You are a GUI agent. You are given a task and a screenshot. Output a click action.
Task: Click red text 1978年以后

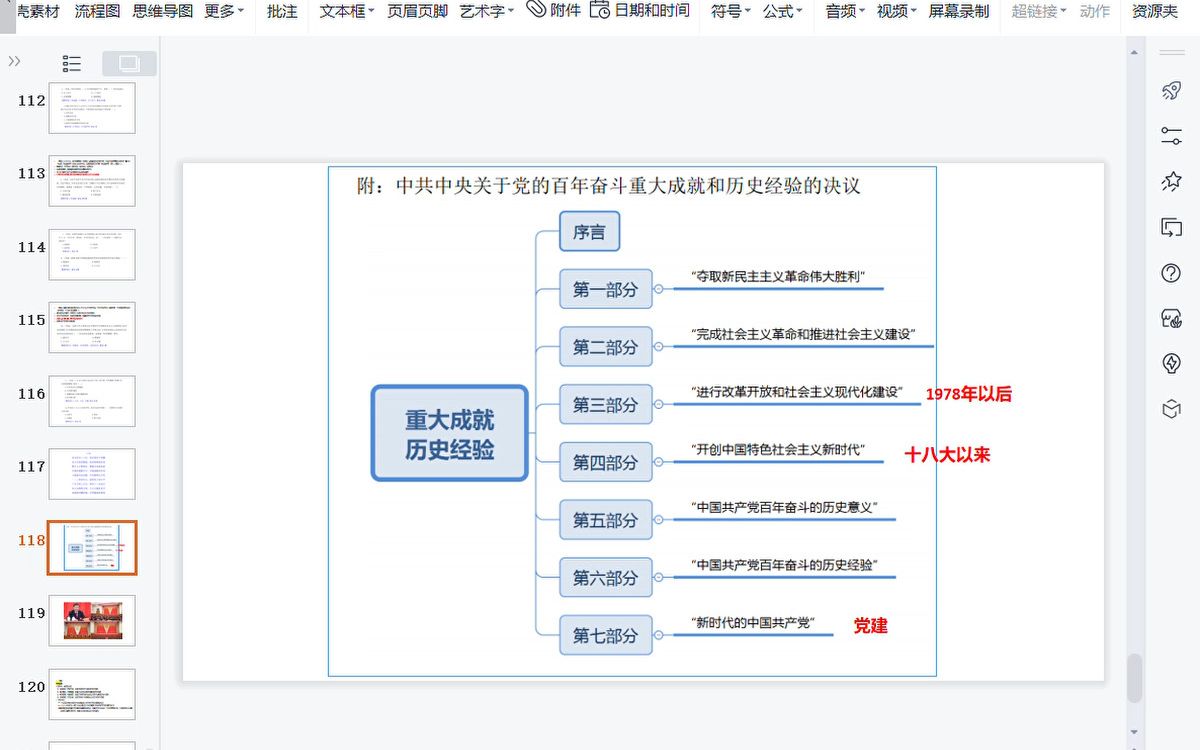tap(968, 394)
